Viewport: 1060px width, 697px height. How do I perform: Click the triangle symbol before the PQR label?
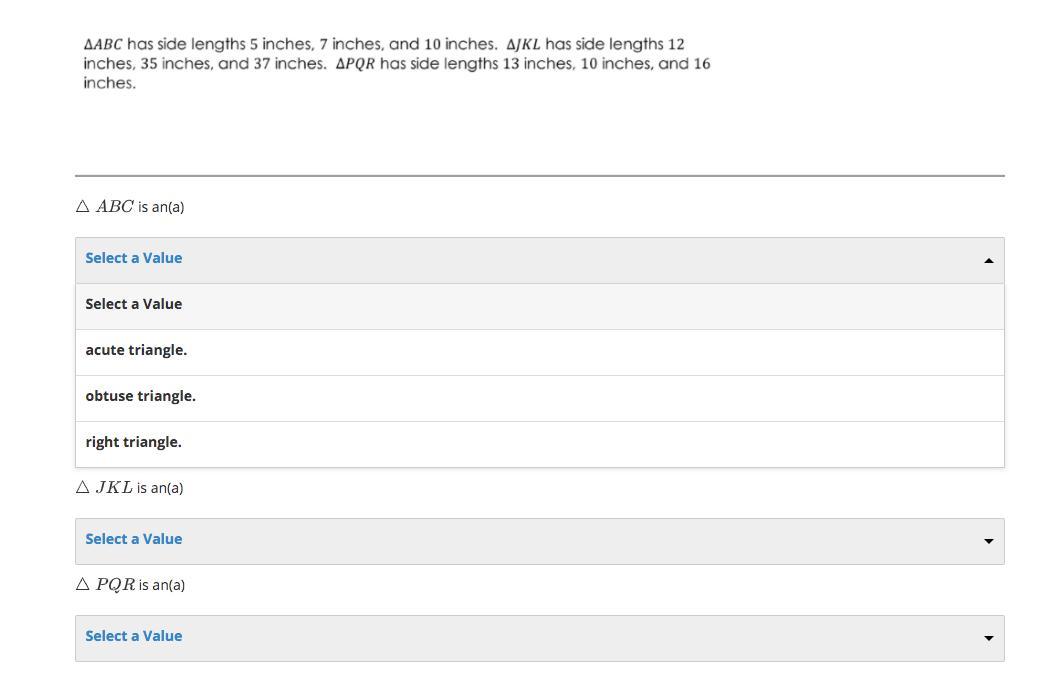pos(83,585)
